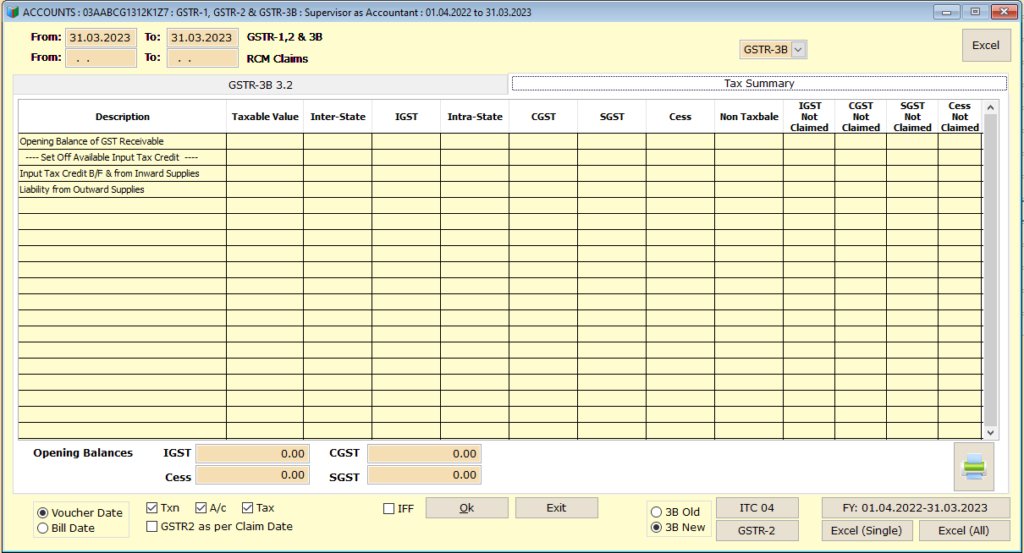Switch to the GSTR-3B 3.2 tab
The height and width of the screenshot is (553, 1024).
coord(260,85)
